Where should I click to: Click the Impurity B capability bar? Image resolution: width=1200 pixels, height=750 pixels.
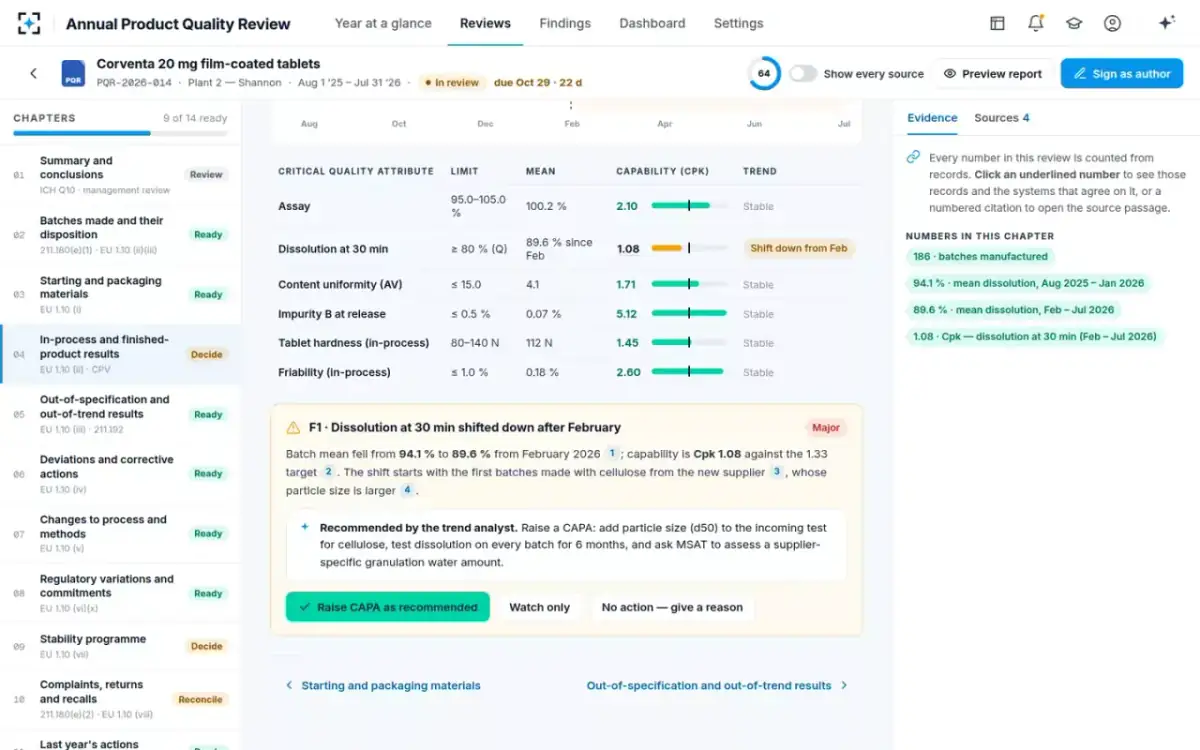tap(689, 314)
